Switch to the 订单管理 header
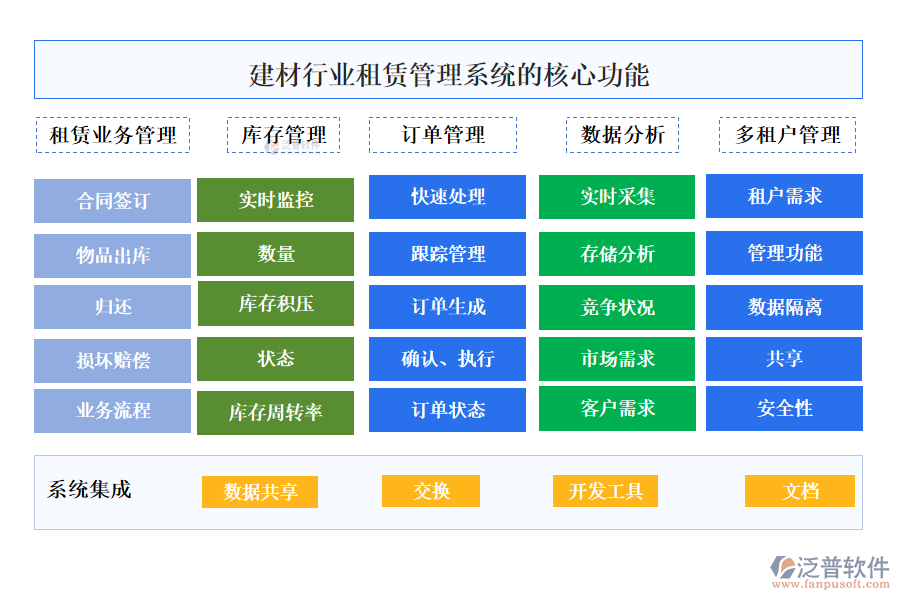This screenshot has width=900, height=600. pyautogui.click(x=443, y=135)
